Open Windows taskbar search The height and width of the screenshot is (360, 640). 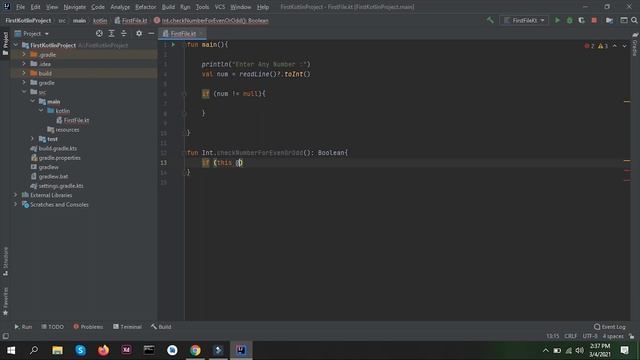[x=34, y=350]
